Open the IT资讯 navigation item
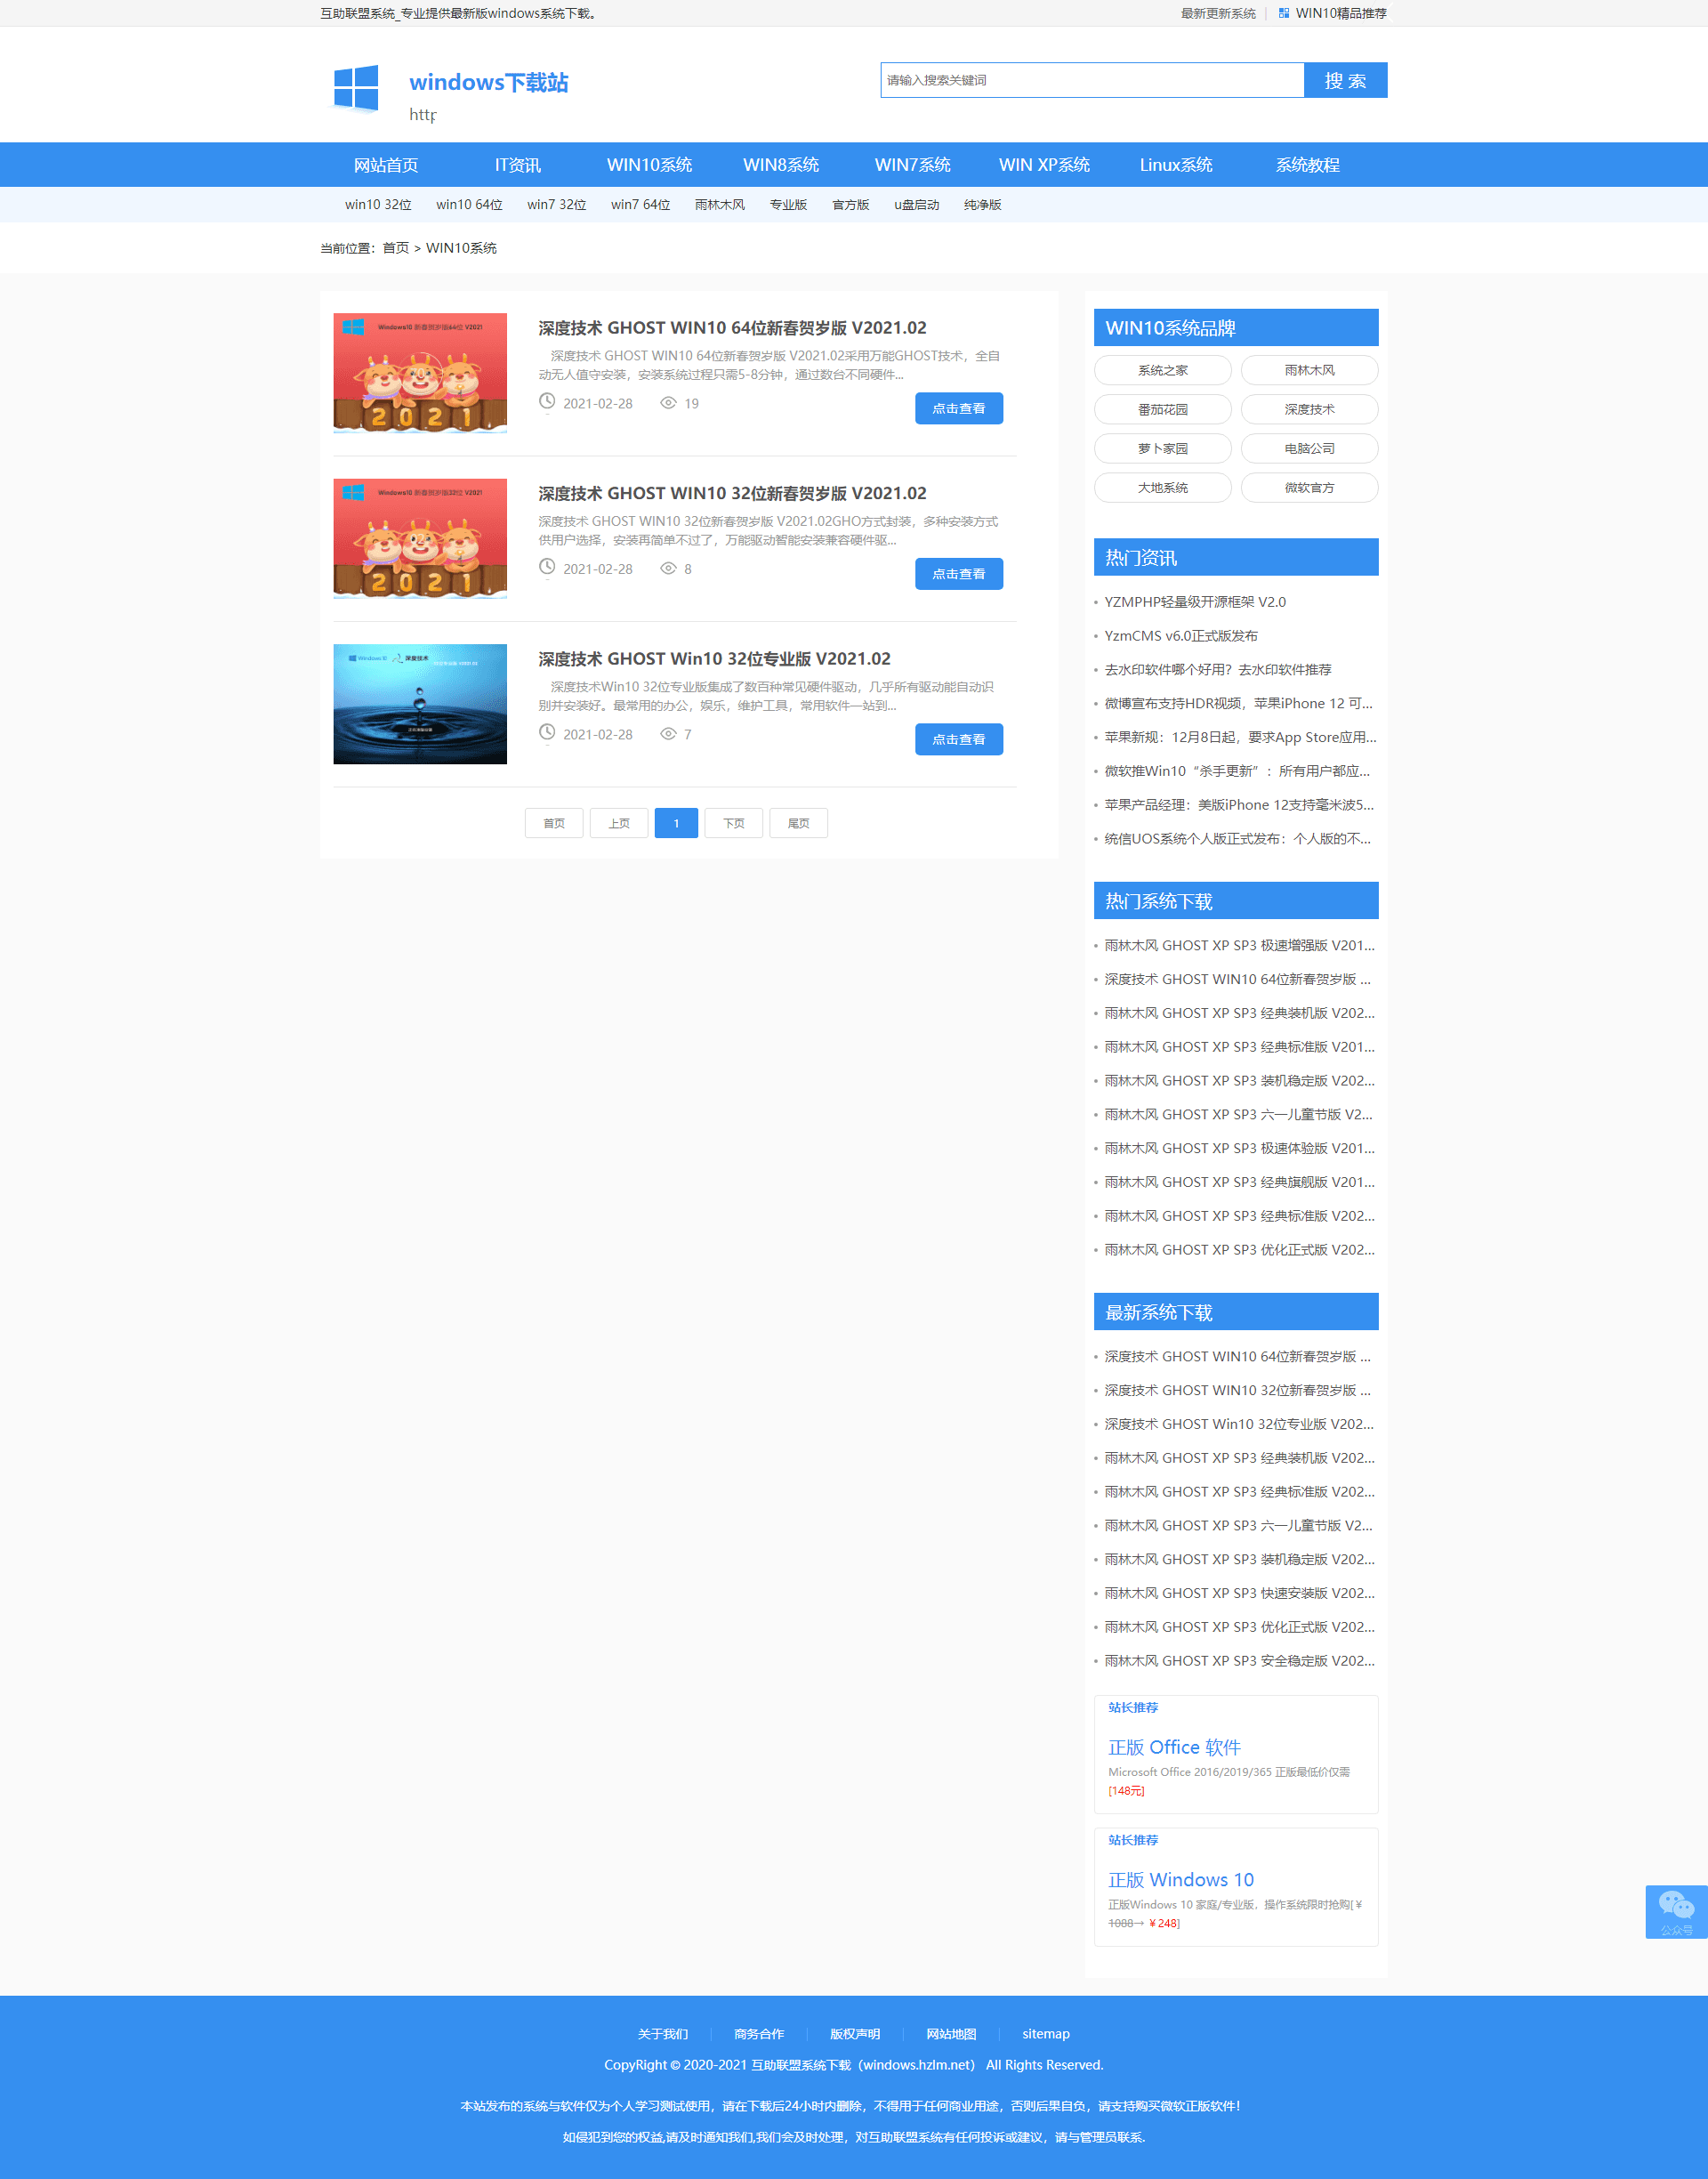Image resolution: width=1708 pixels, height=2179 pixels. coord(517,165)
